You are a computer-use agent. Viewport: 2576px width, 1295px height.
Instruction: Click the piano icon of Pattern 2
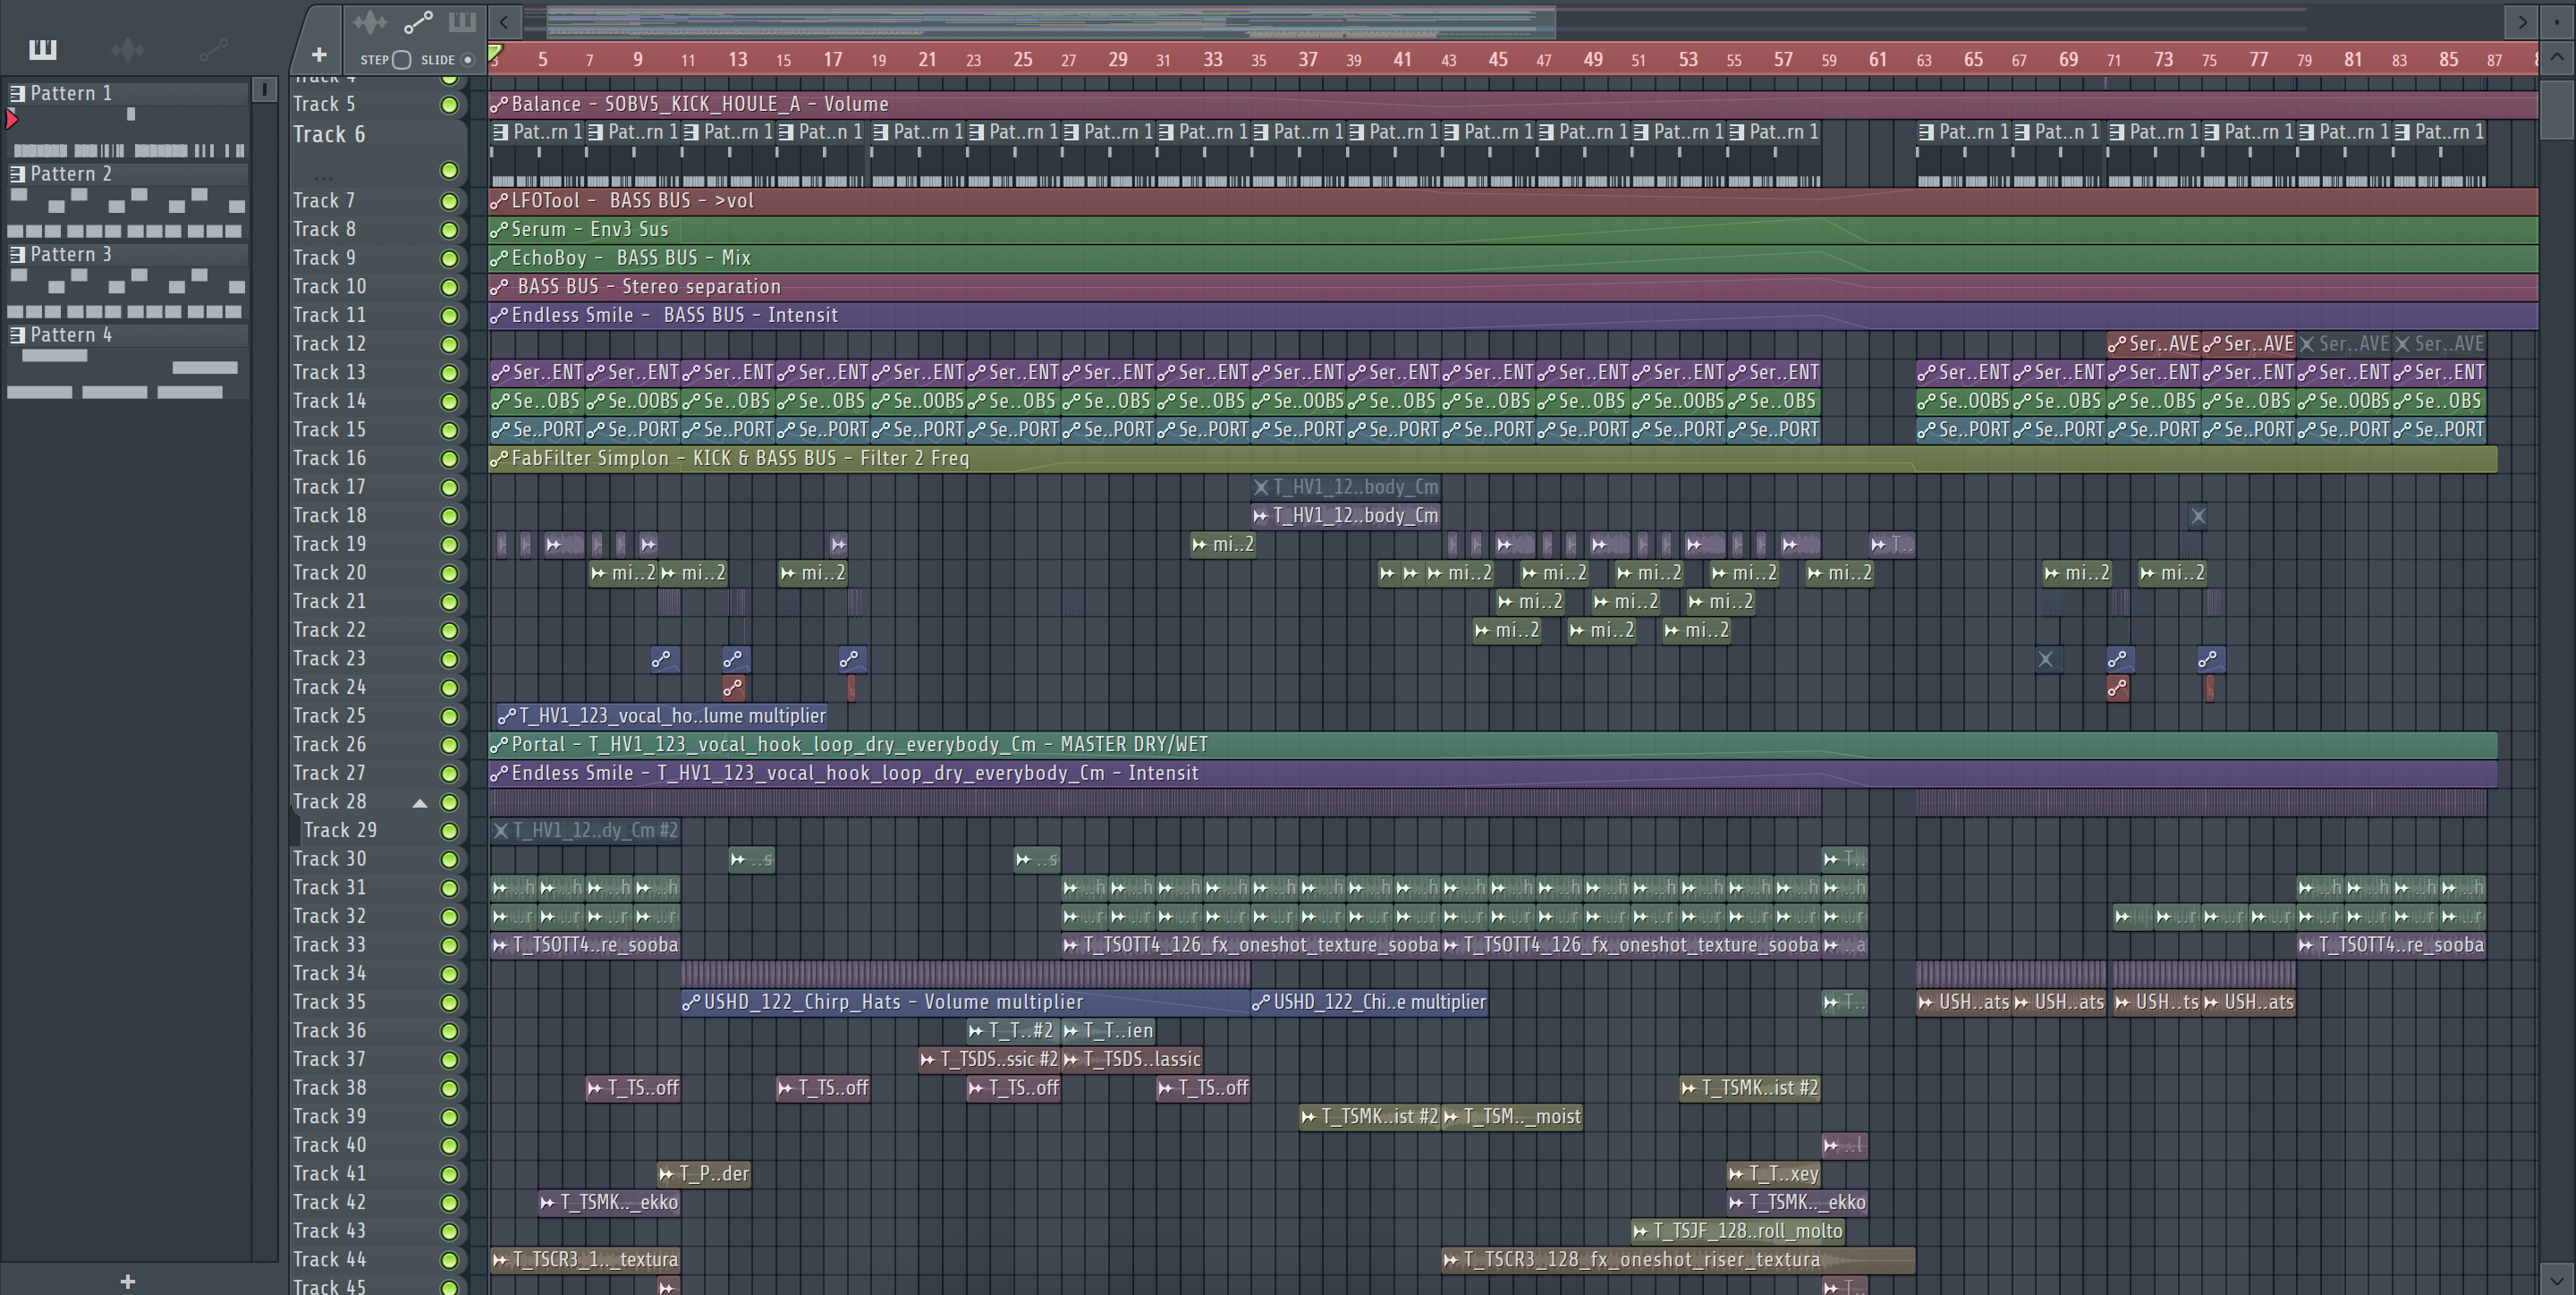click(x=17, y=174)
